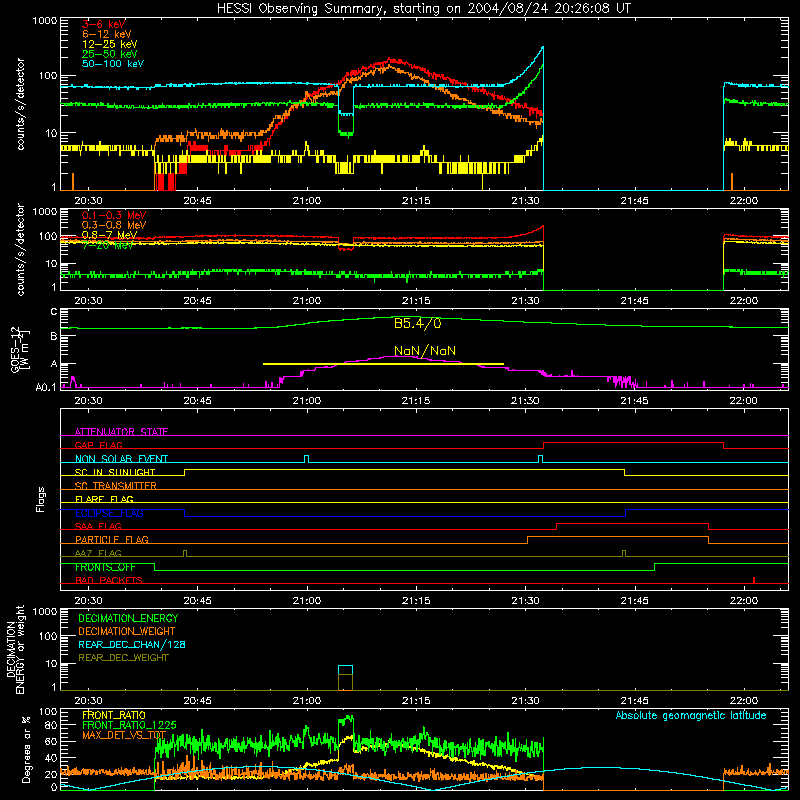Select the PARTICLE_FLAG label
Screen dimensions: 800x800
[112, 540]
